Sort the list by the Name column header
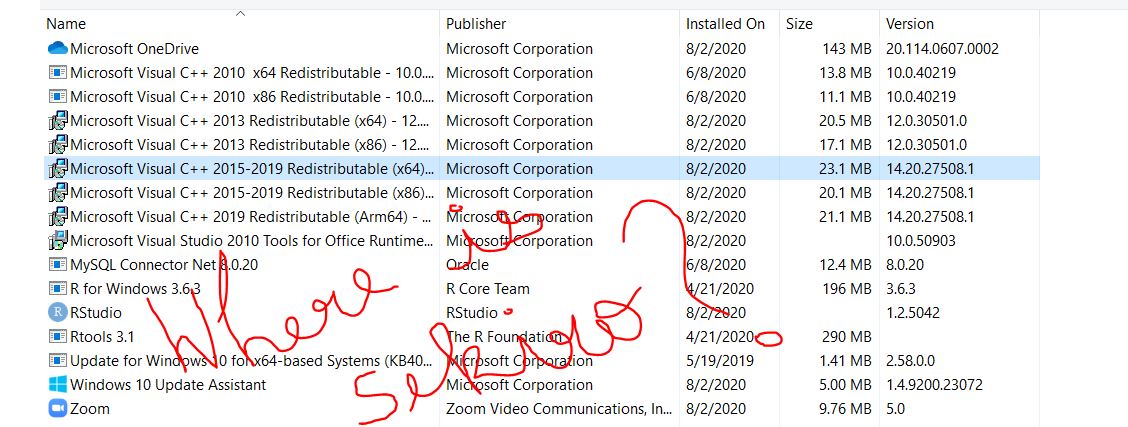Image resolution: width=1128 pixels, height=427 pixels. coord(65,24)
